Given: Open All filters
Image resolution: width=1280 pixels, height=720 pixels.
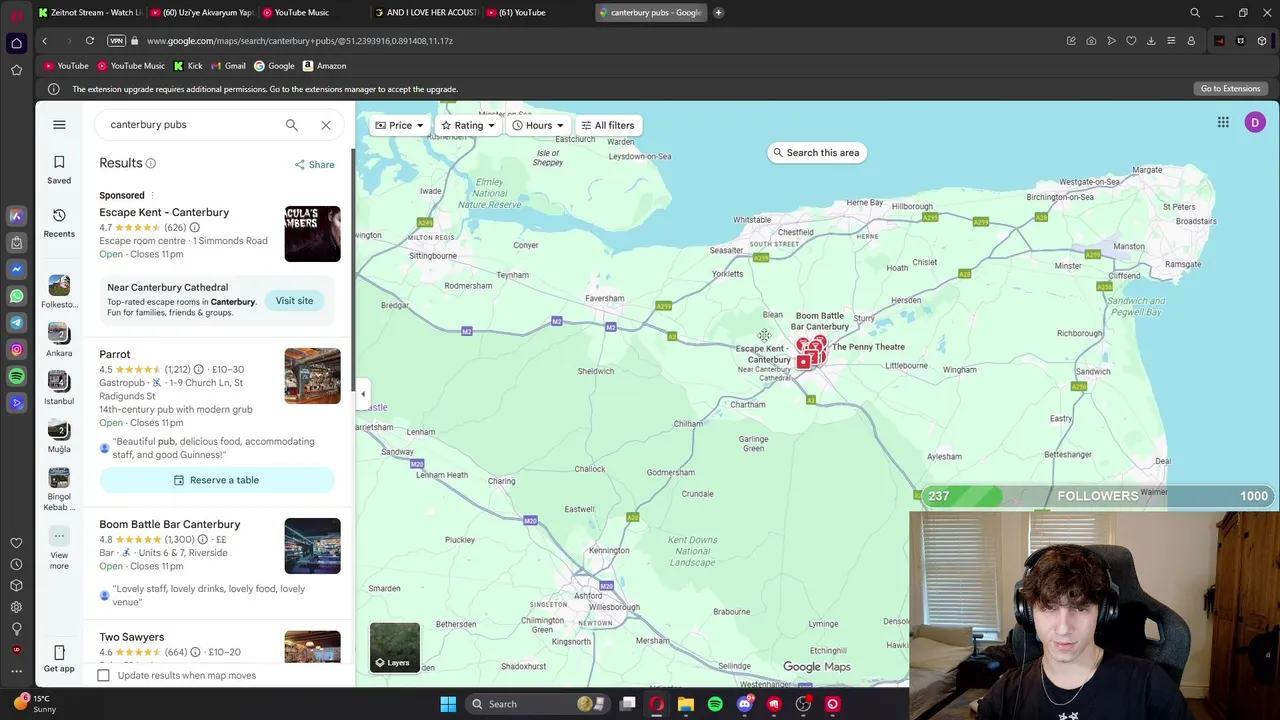Looking at the screenshot, I should coord(607,125).
